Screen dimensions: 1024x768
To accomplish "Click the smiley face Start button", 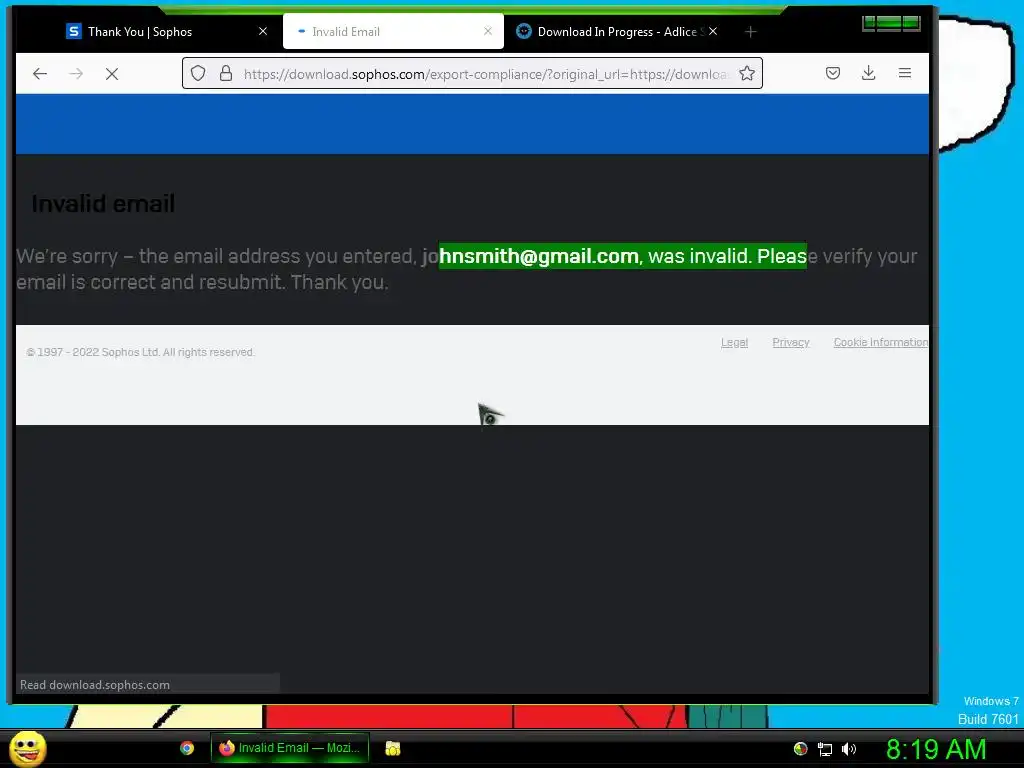I will 27,748.
